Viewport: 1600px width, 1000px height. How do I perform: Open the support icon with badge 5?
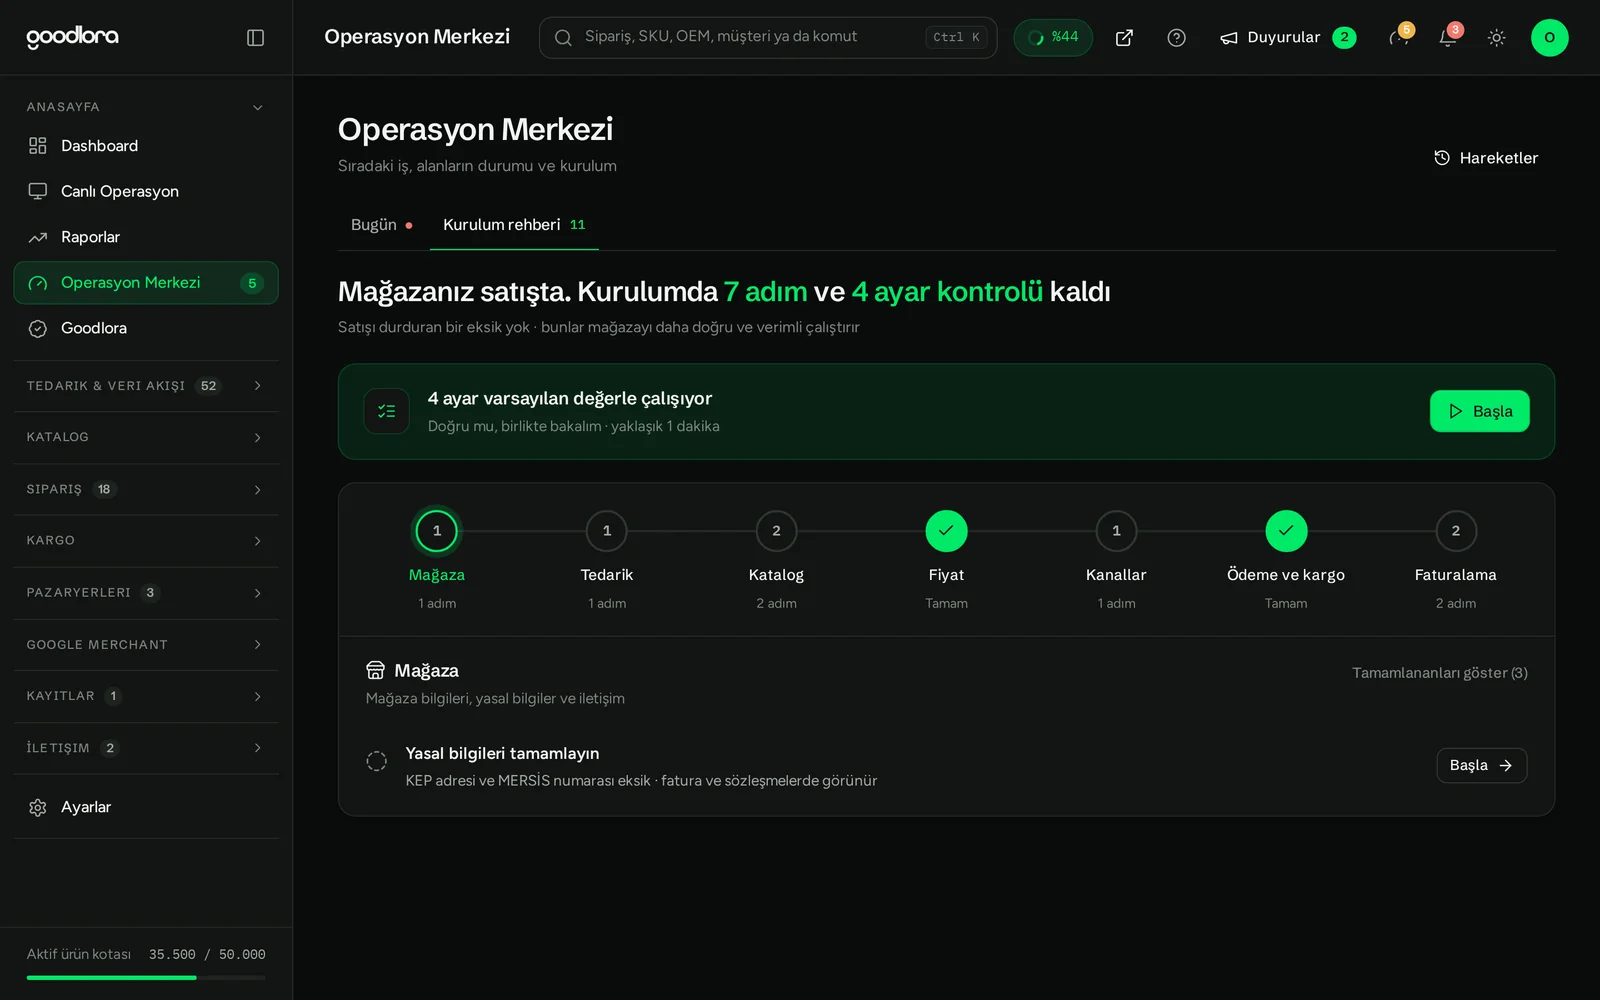pos(1399,37)
